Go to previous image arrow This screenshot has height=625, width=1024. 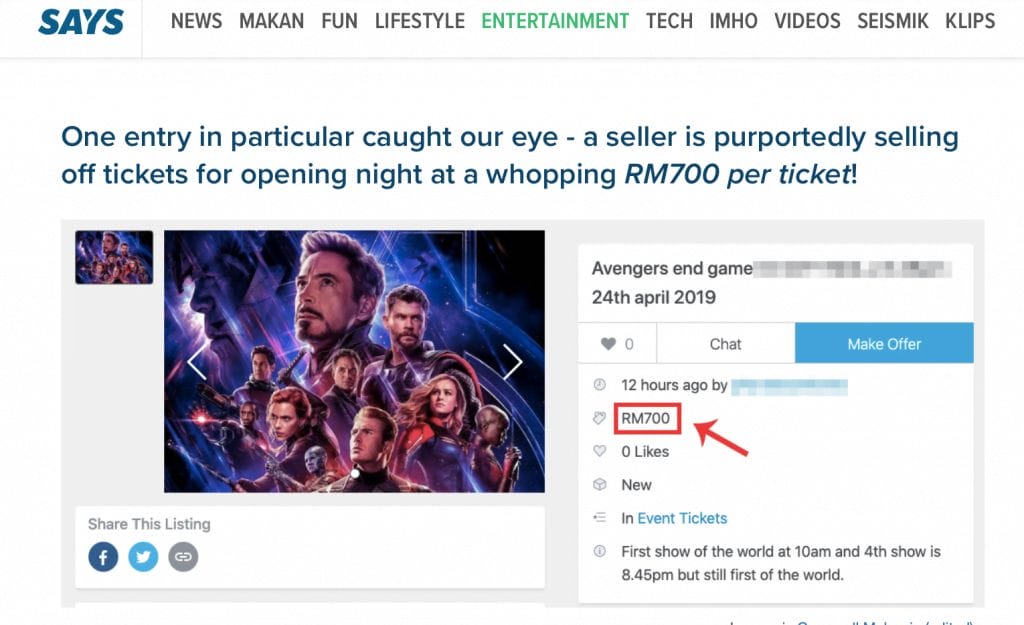(197, 362)
